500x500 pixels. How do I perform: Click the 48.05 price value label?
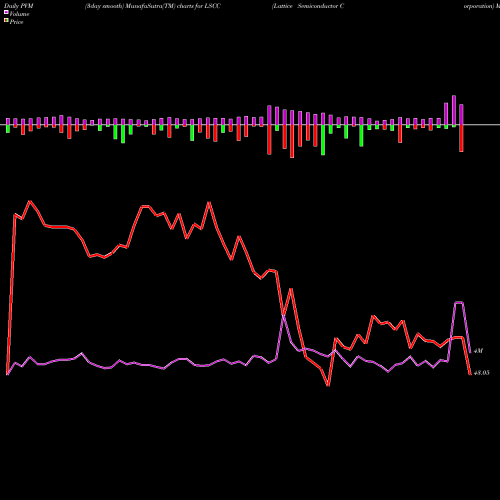(x=482, y=373)
